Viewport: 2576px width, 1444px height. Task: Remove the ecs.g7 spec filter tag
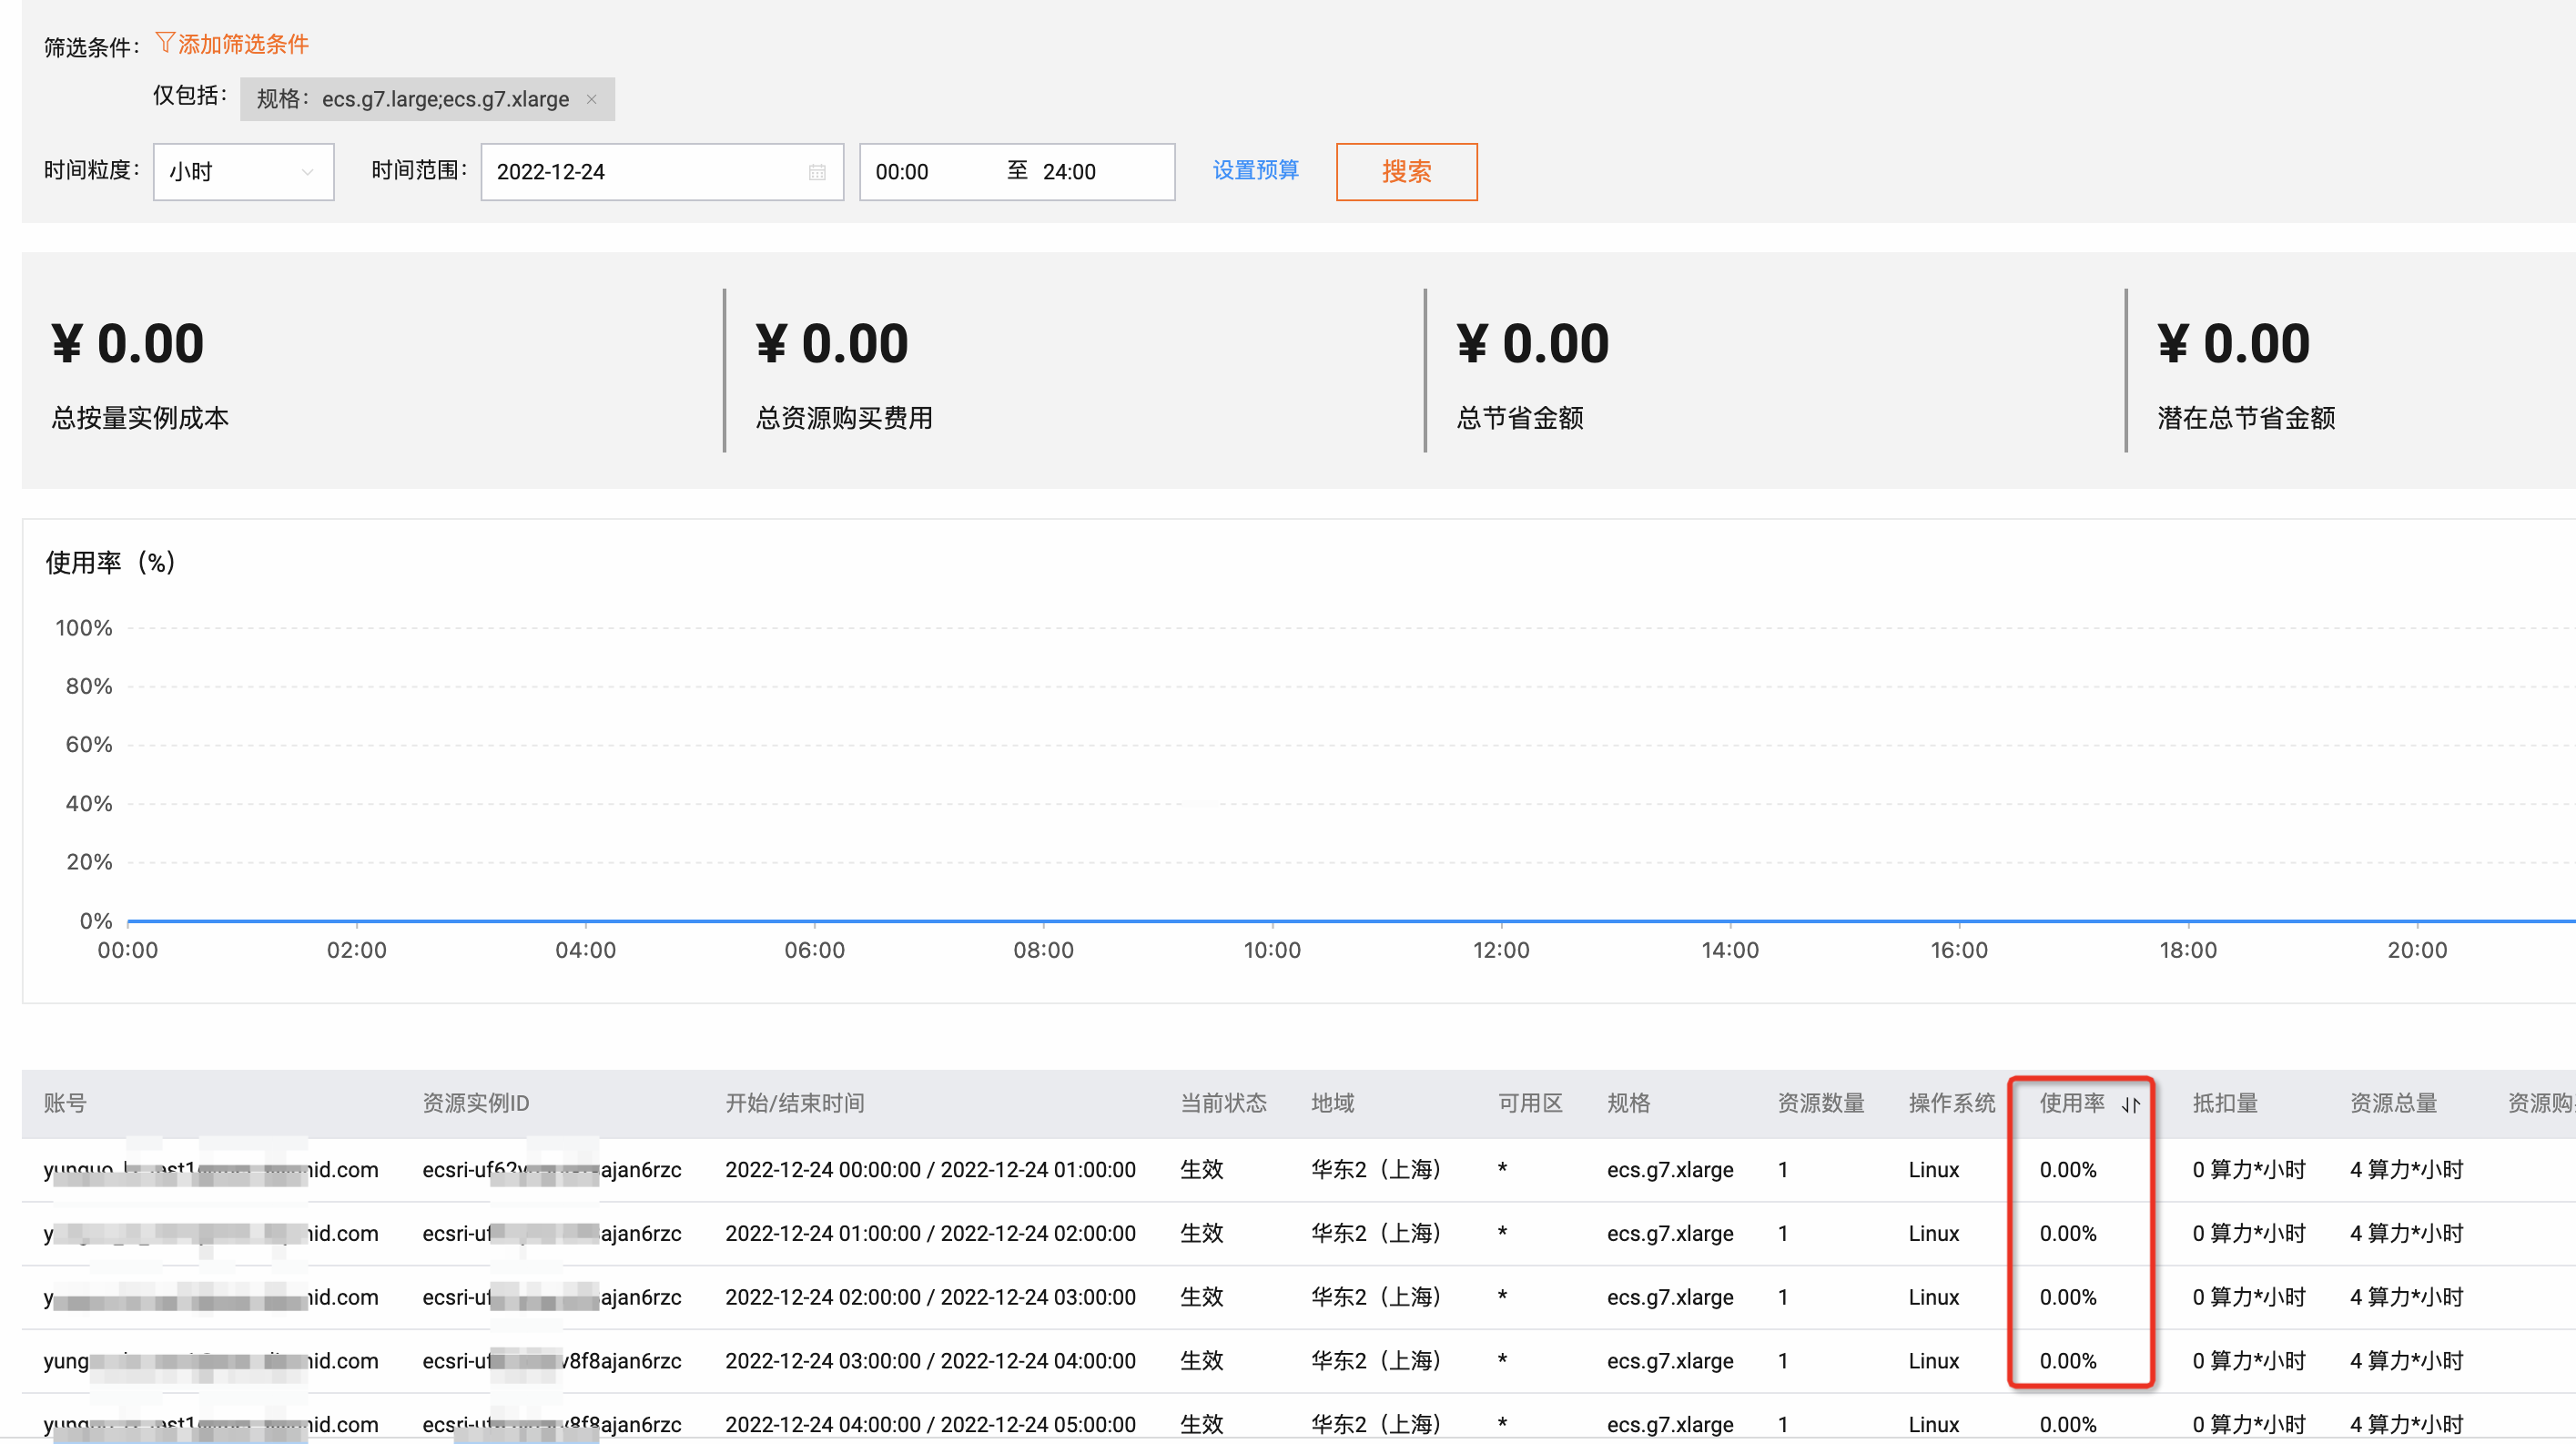(591, 99)
